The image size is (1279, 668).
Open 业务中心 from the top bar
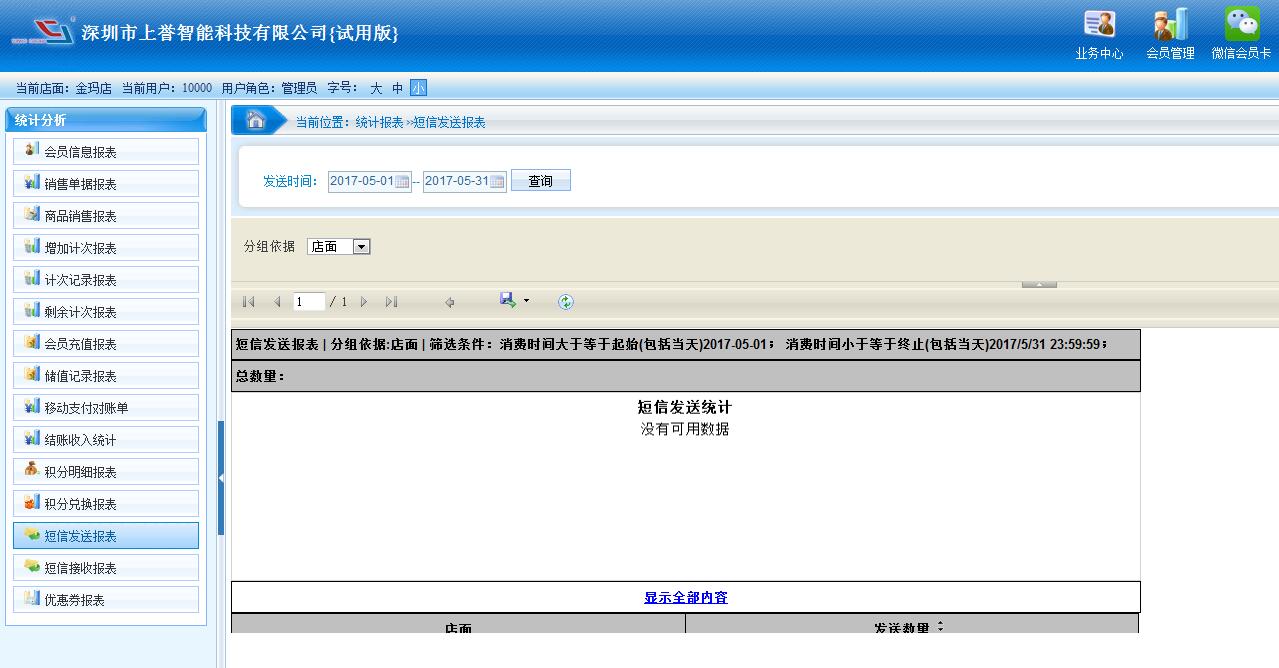coord(1099,33)
